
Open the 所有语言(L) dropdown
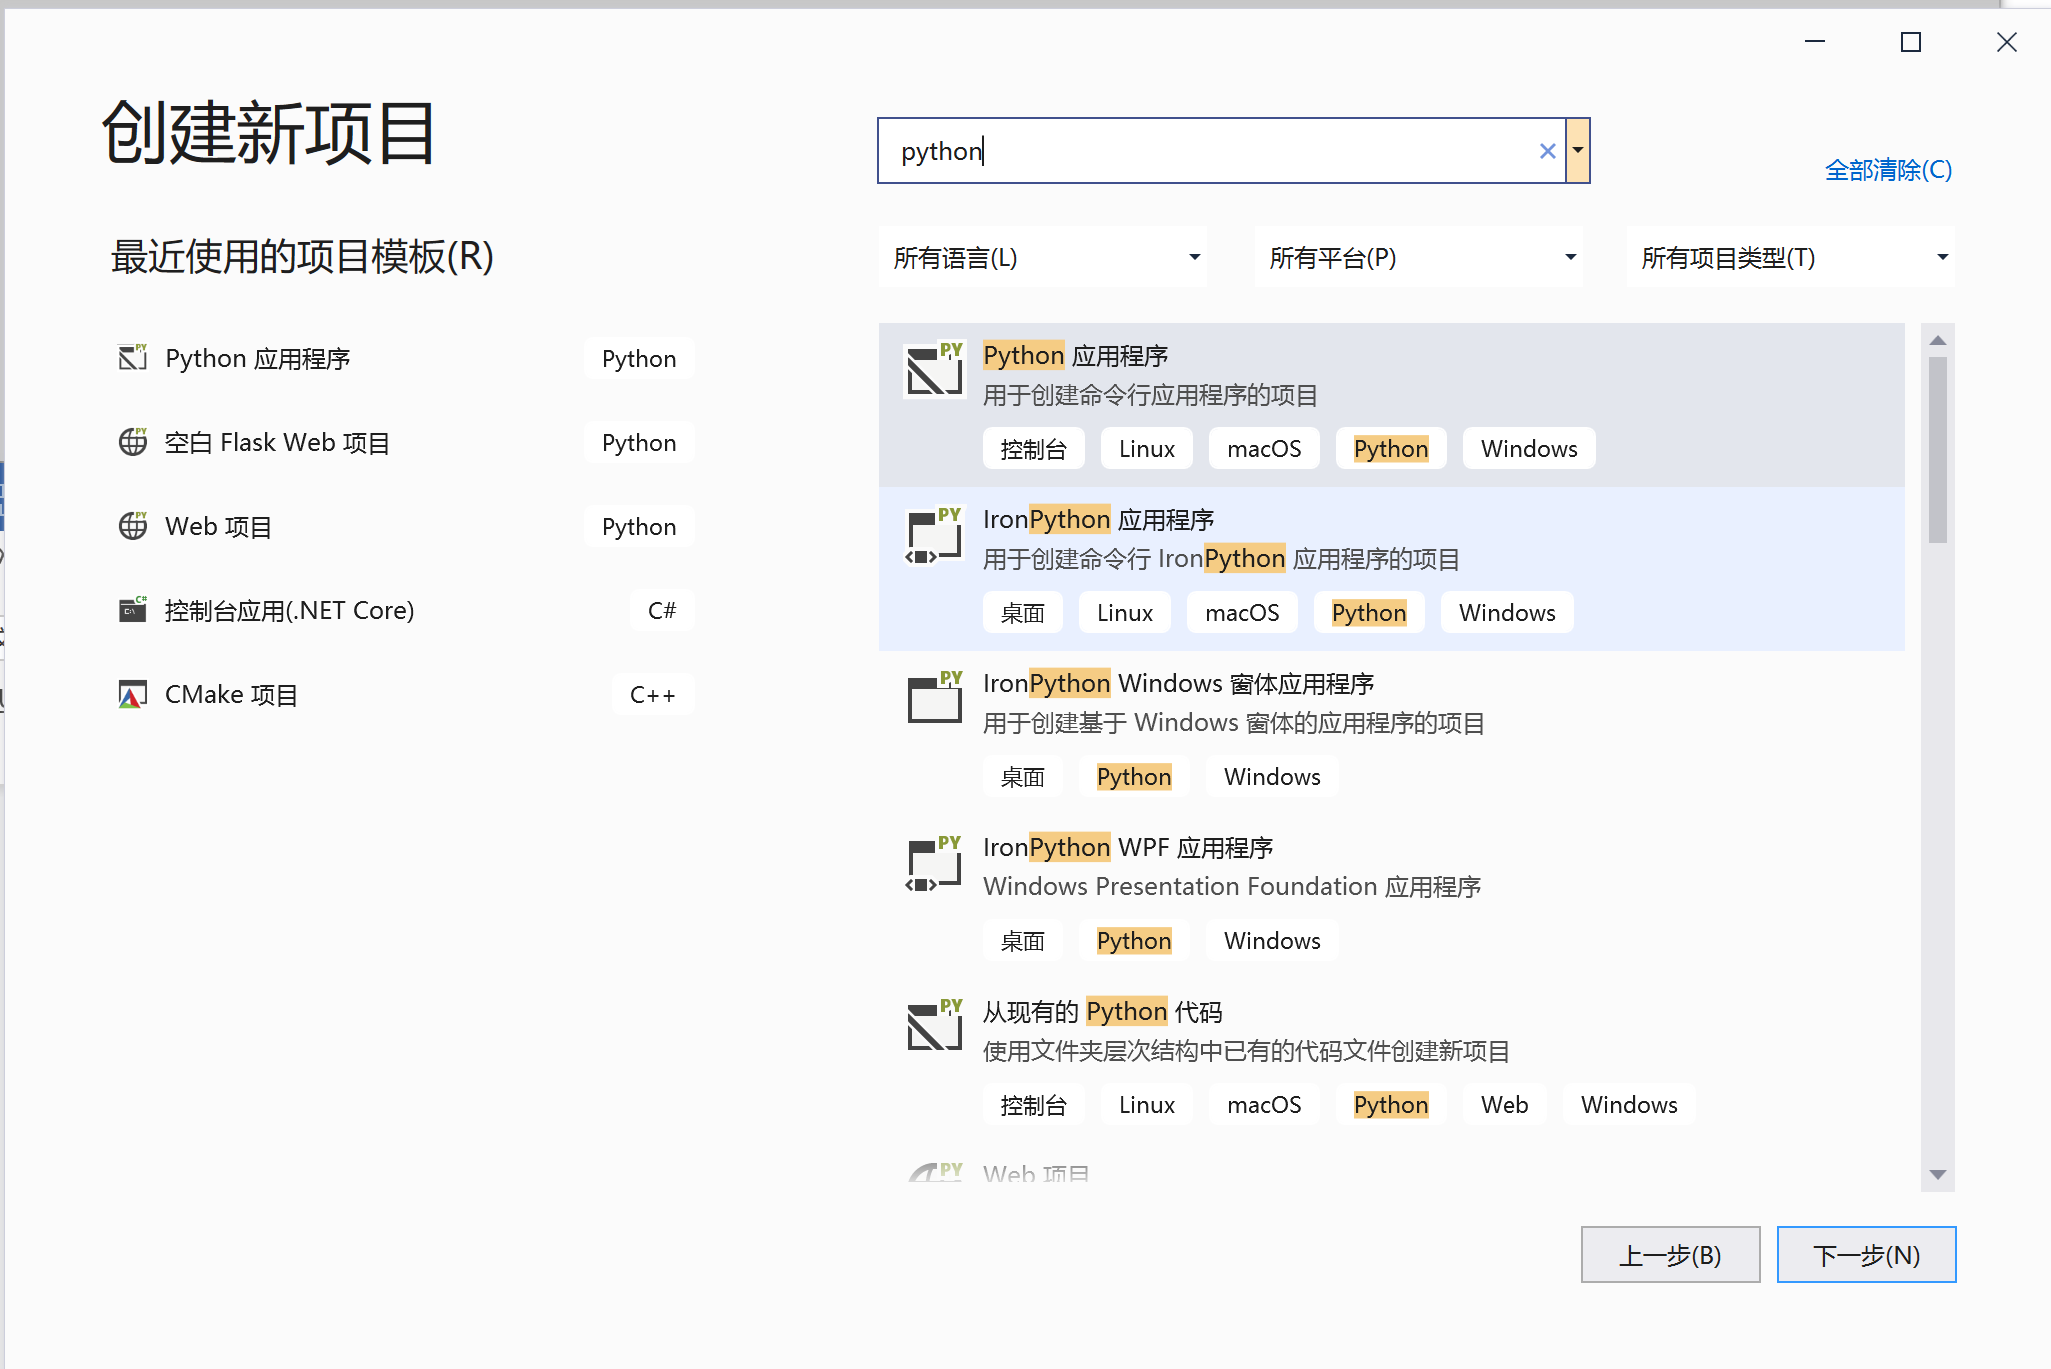[1042, 257]
